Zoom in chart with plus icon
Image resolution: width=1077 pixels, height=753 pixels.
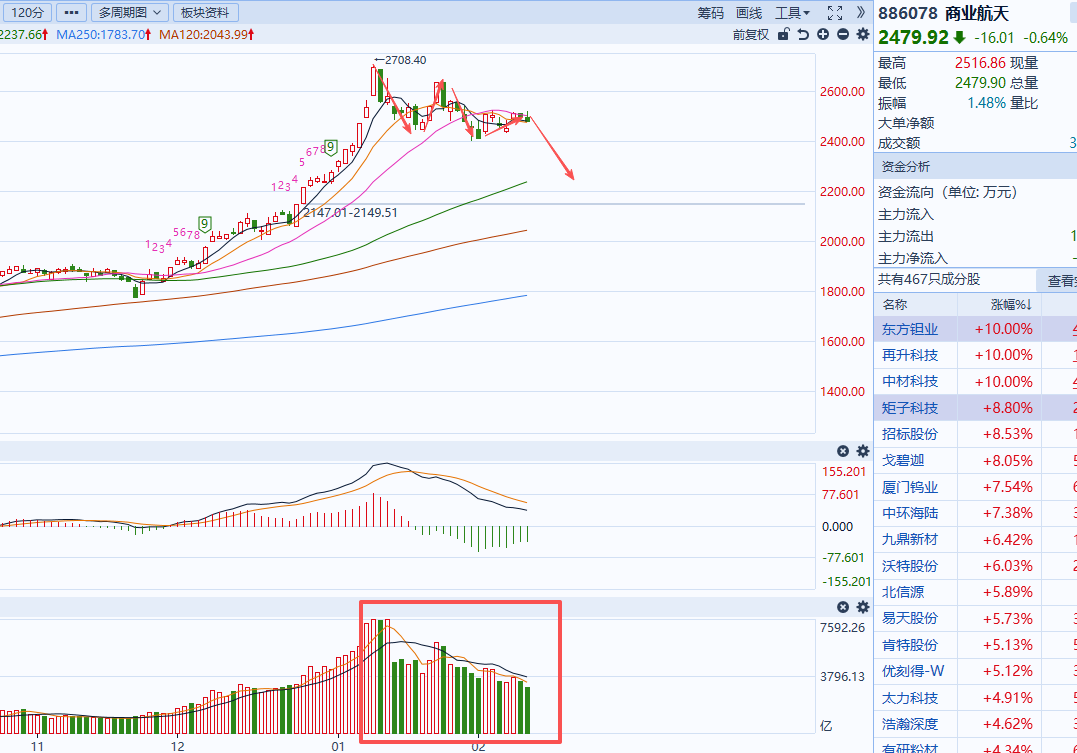tap(823, 34)
